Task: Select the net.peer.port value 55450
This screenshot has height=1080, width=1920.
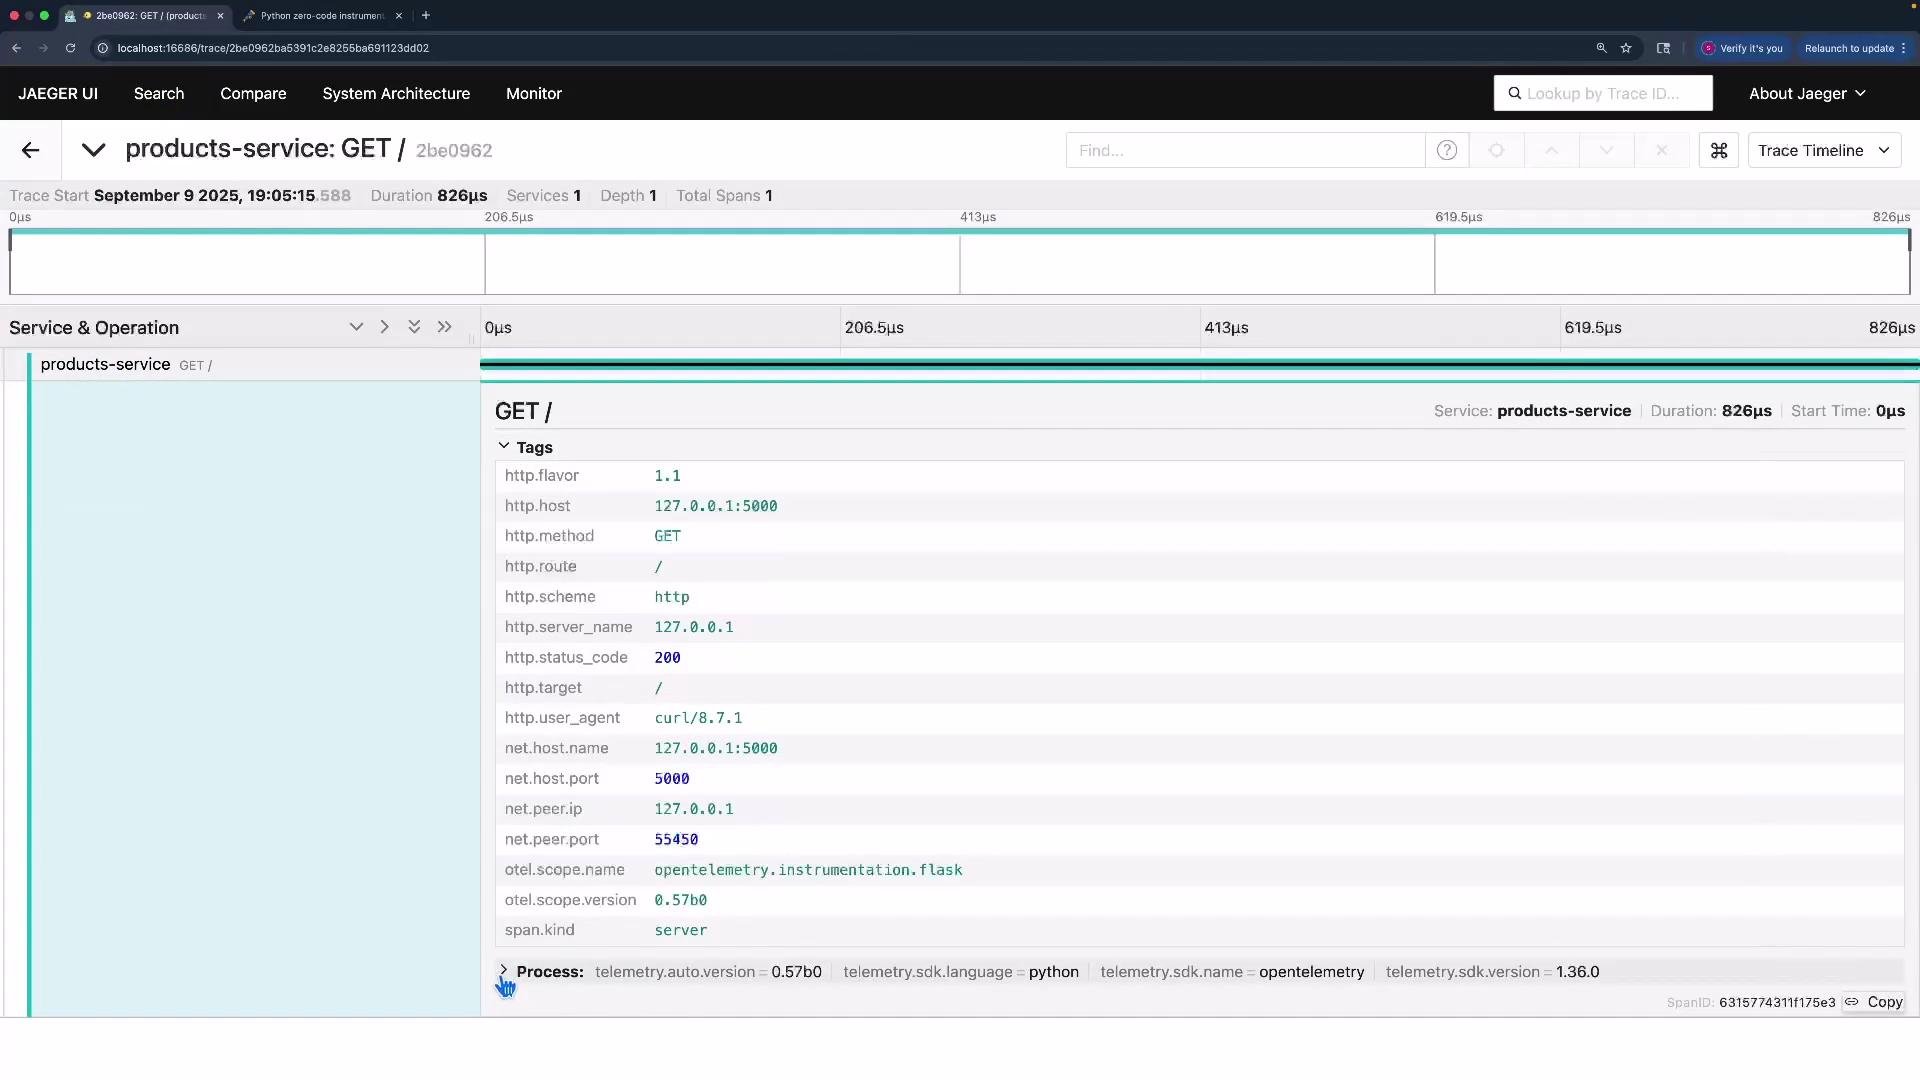Action: [676, 839]
